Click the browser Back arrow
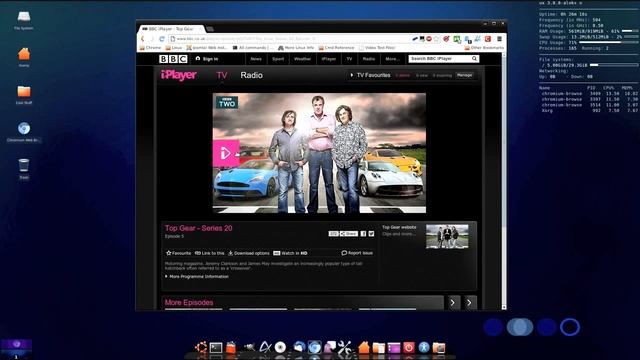 click(142, 39)
